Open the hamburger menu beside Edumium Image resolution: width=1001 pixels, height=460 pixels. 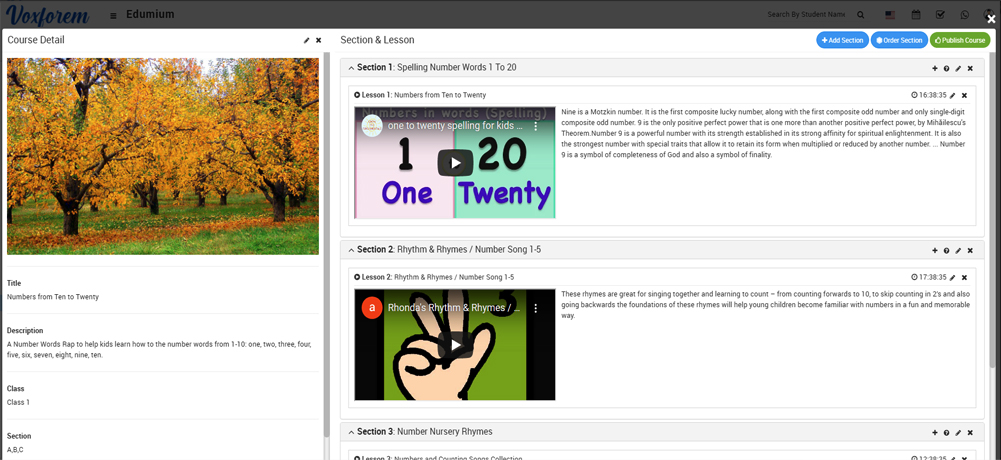pyautogui.click(x=113, y=15)
